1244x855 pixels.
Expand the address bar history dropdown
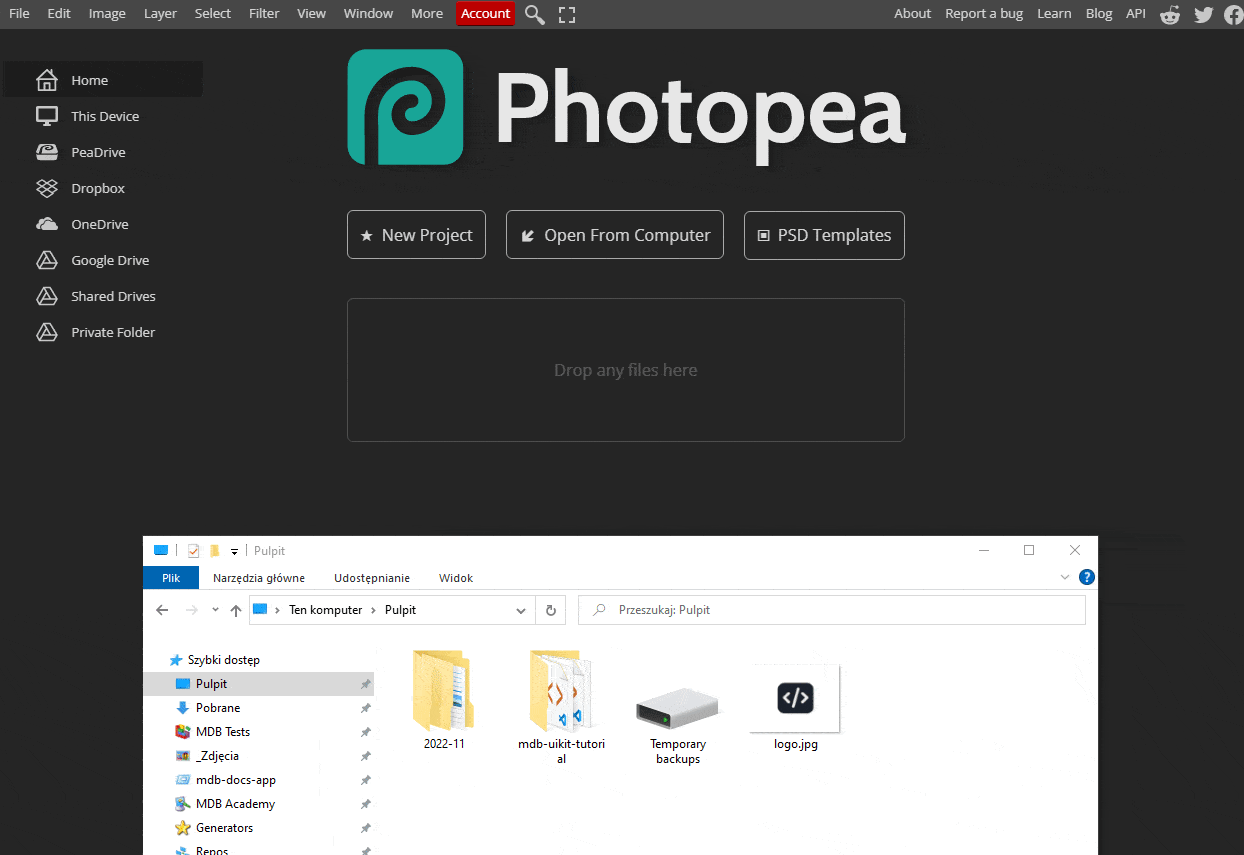coord(520,610)
